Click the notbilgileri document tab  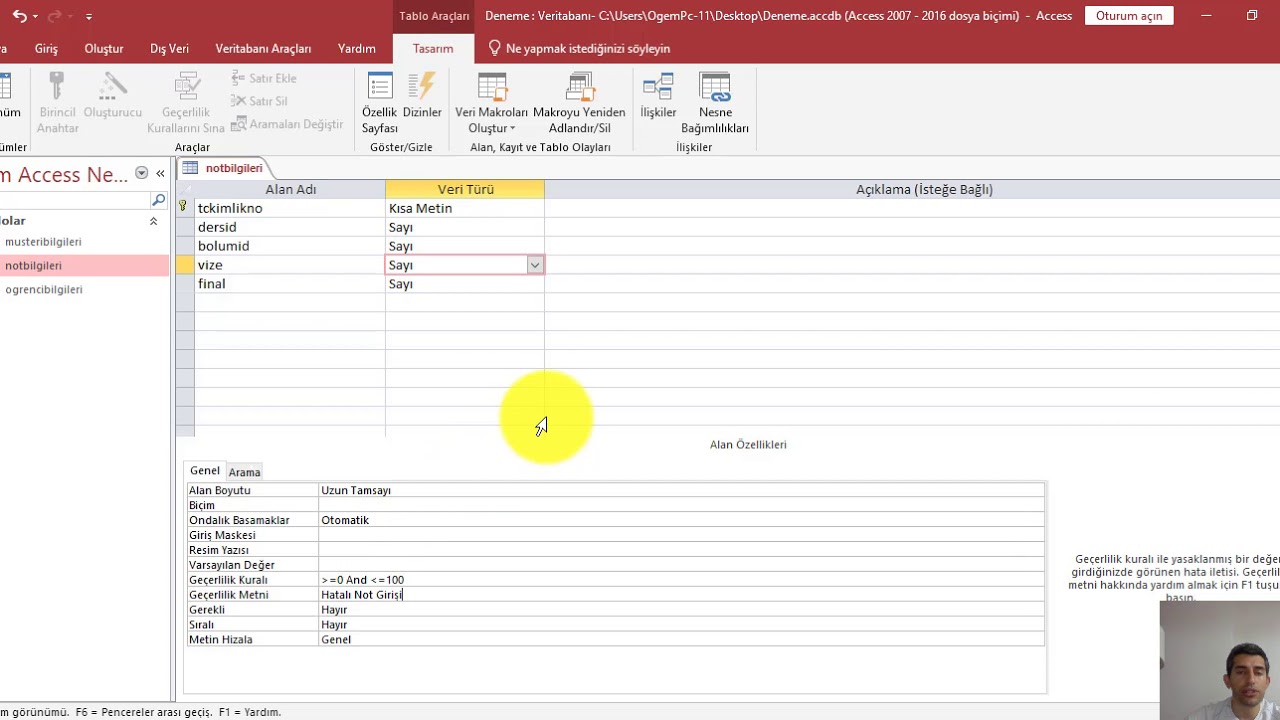pyautogui.click(x=224, y=168)
